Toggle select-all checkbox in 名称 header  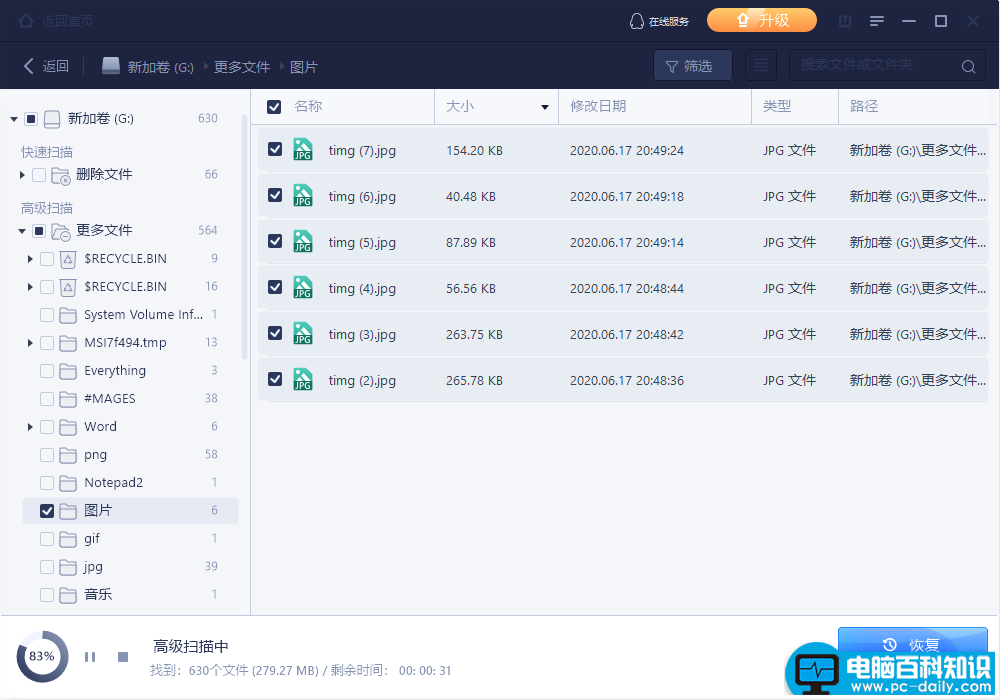coord(274,106)
